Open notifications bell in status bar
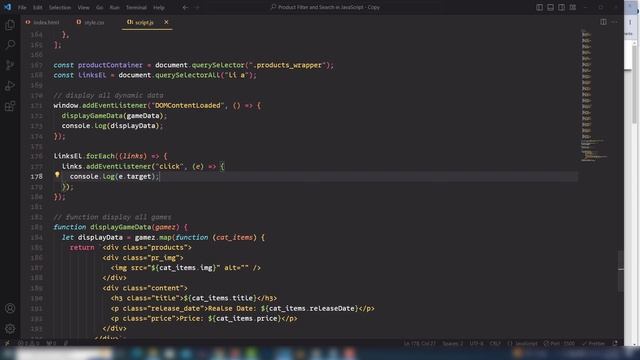The height and width of the screenshot is (360, 640). (615, 343)
